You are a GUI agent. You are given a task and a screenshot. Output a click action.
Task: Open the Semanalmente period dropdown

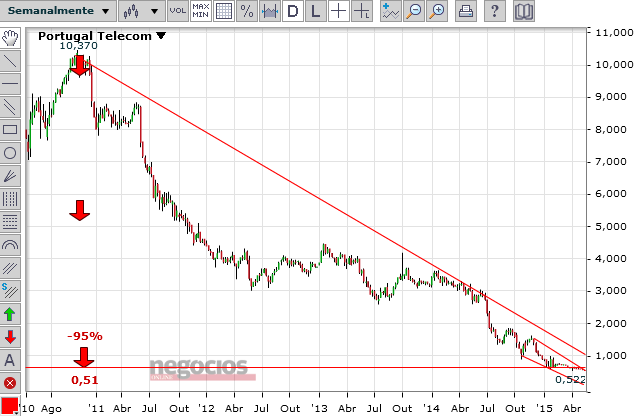[58, 11]
